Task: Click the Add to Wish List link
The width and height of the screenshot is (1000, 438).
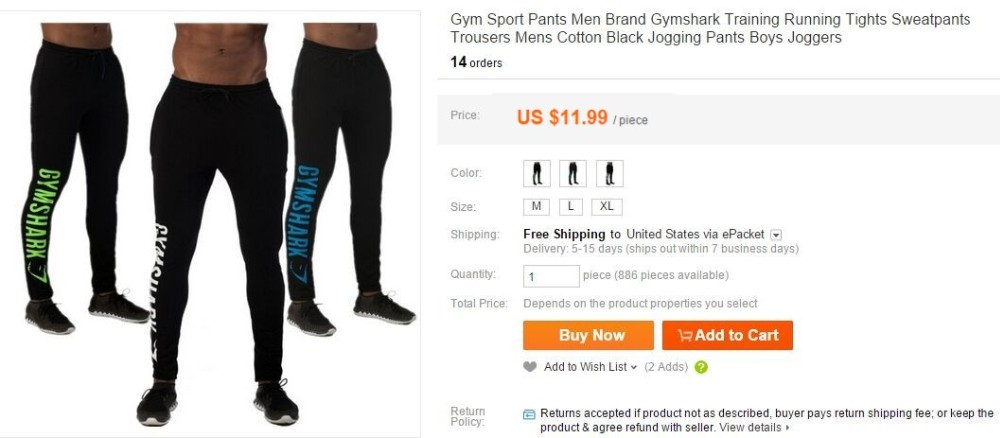Action: [585, 367]
